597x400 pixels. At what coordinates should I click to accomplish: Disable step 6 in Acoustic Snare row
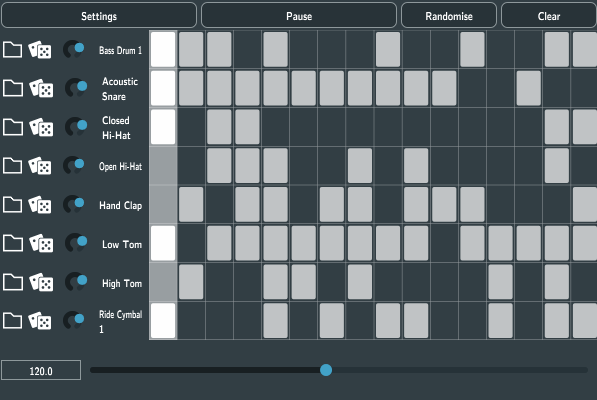pos(304,88)
